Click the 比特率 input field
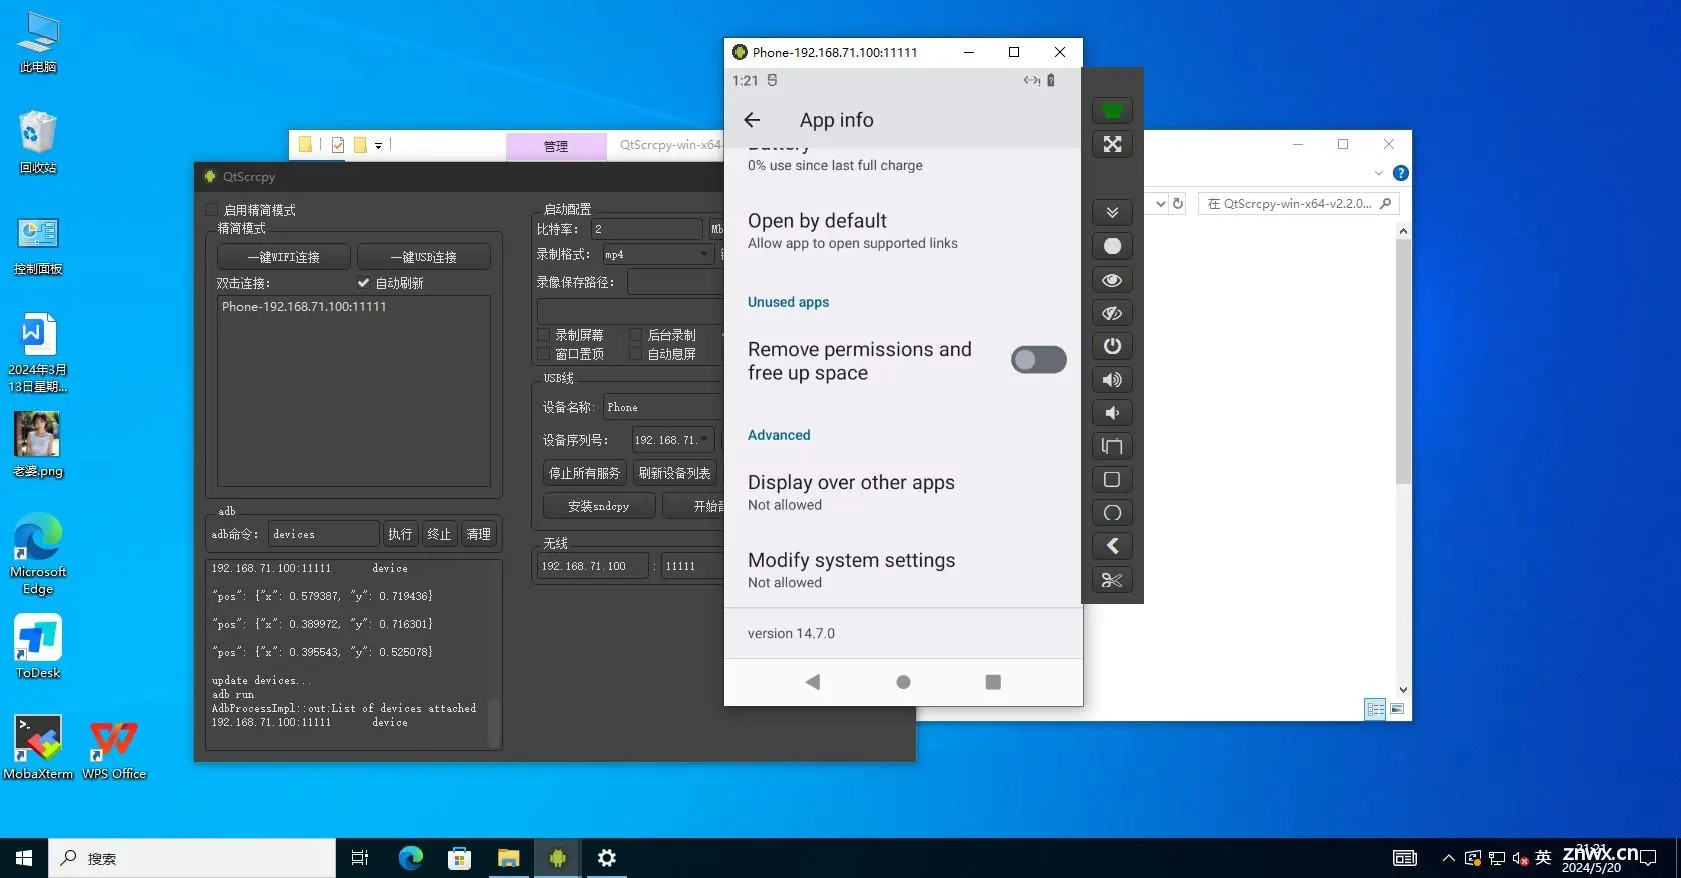Image resolution: width=1681 pixels, height=878 pixels. coord(647,229)
